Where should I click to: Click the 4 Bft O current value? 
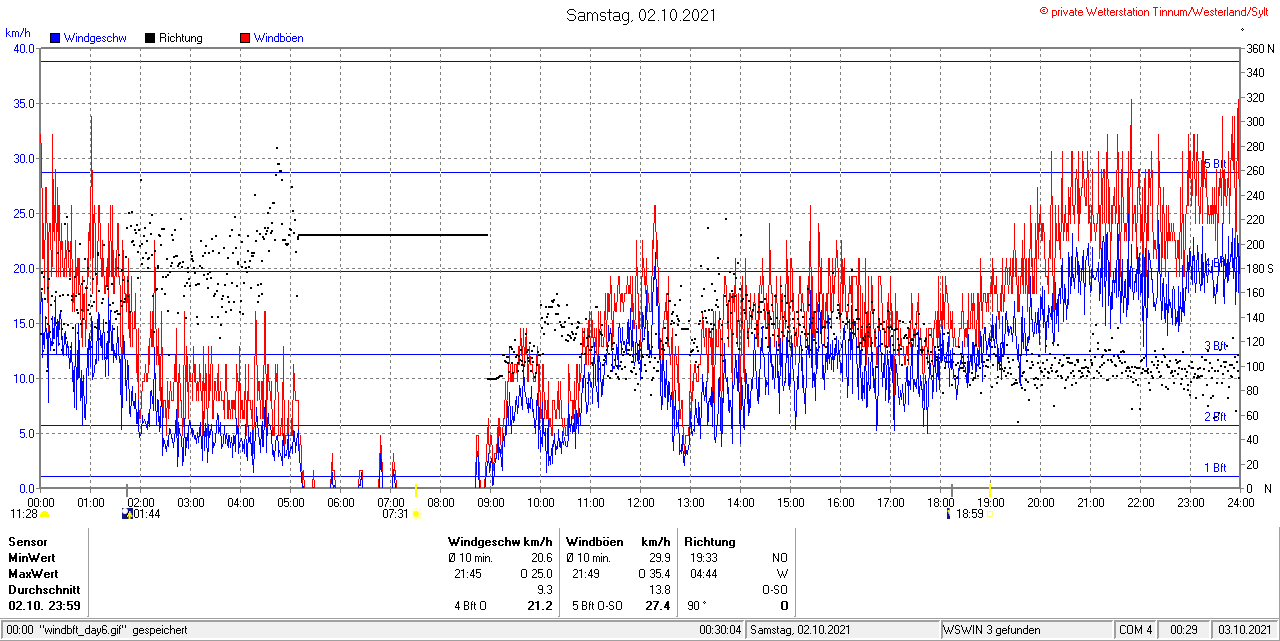470,606
